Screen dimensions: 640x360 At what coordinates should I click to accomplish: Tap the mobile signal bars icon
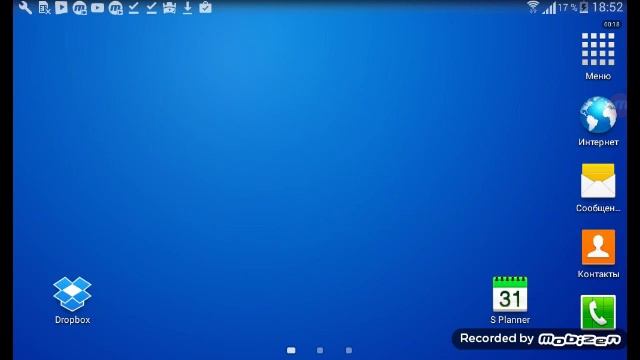pyautogui.click(x=549, y=7)
